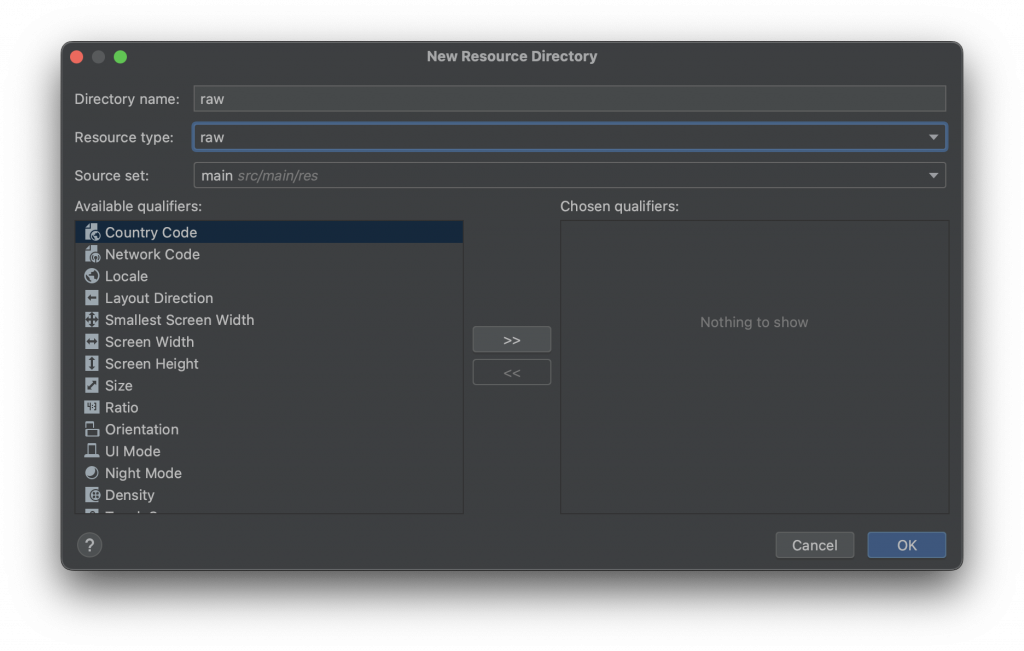1024x651 pixels.
Task: Select the Ratio qualifier entry
Action: click(x=269, y=407)
